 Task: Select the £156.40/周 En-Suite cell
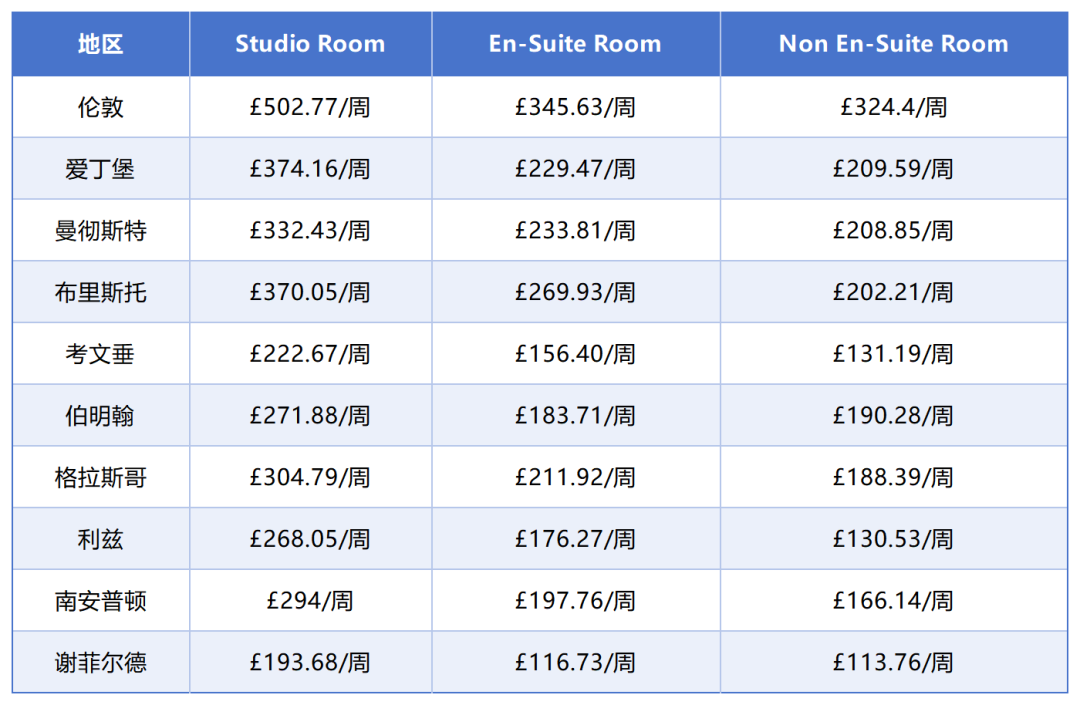pyautogui.click(x=575, y=354)
